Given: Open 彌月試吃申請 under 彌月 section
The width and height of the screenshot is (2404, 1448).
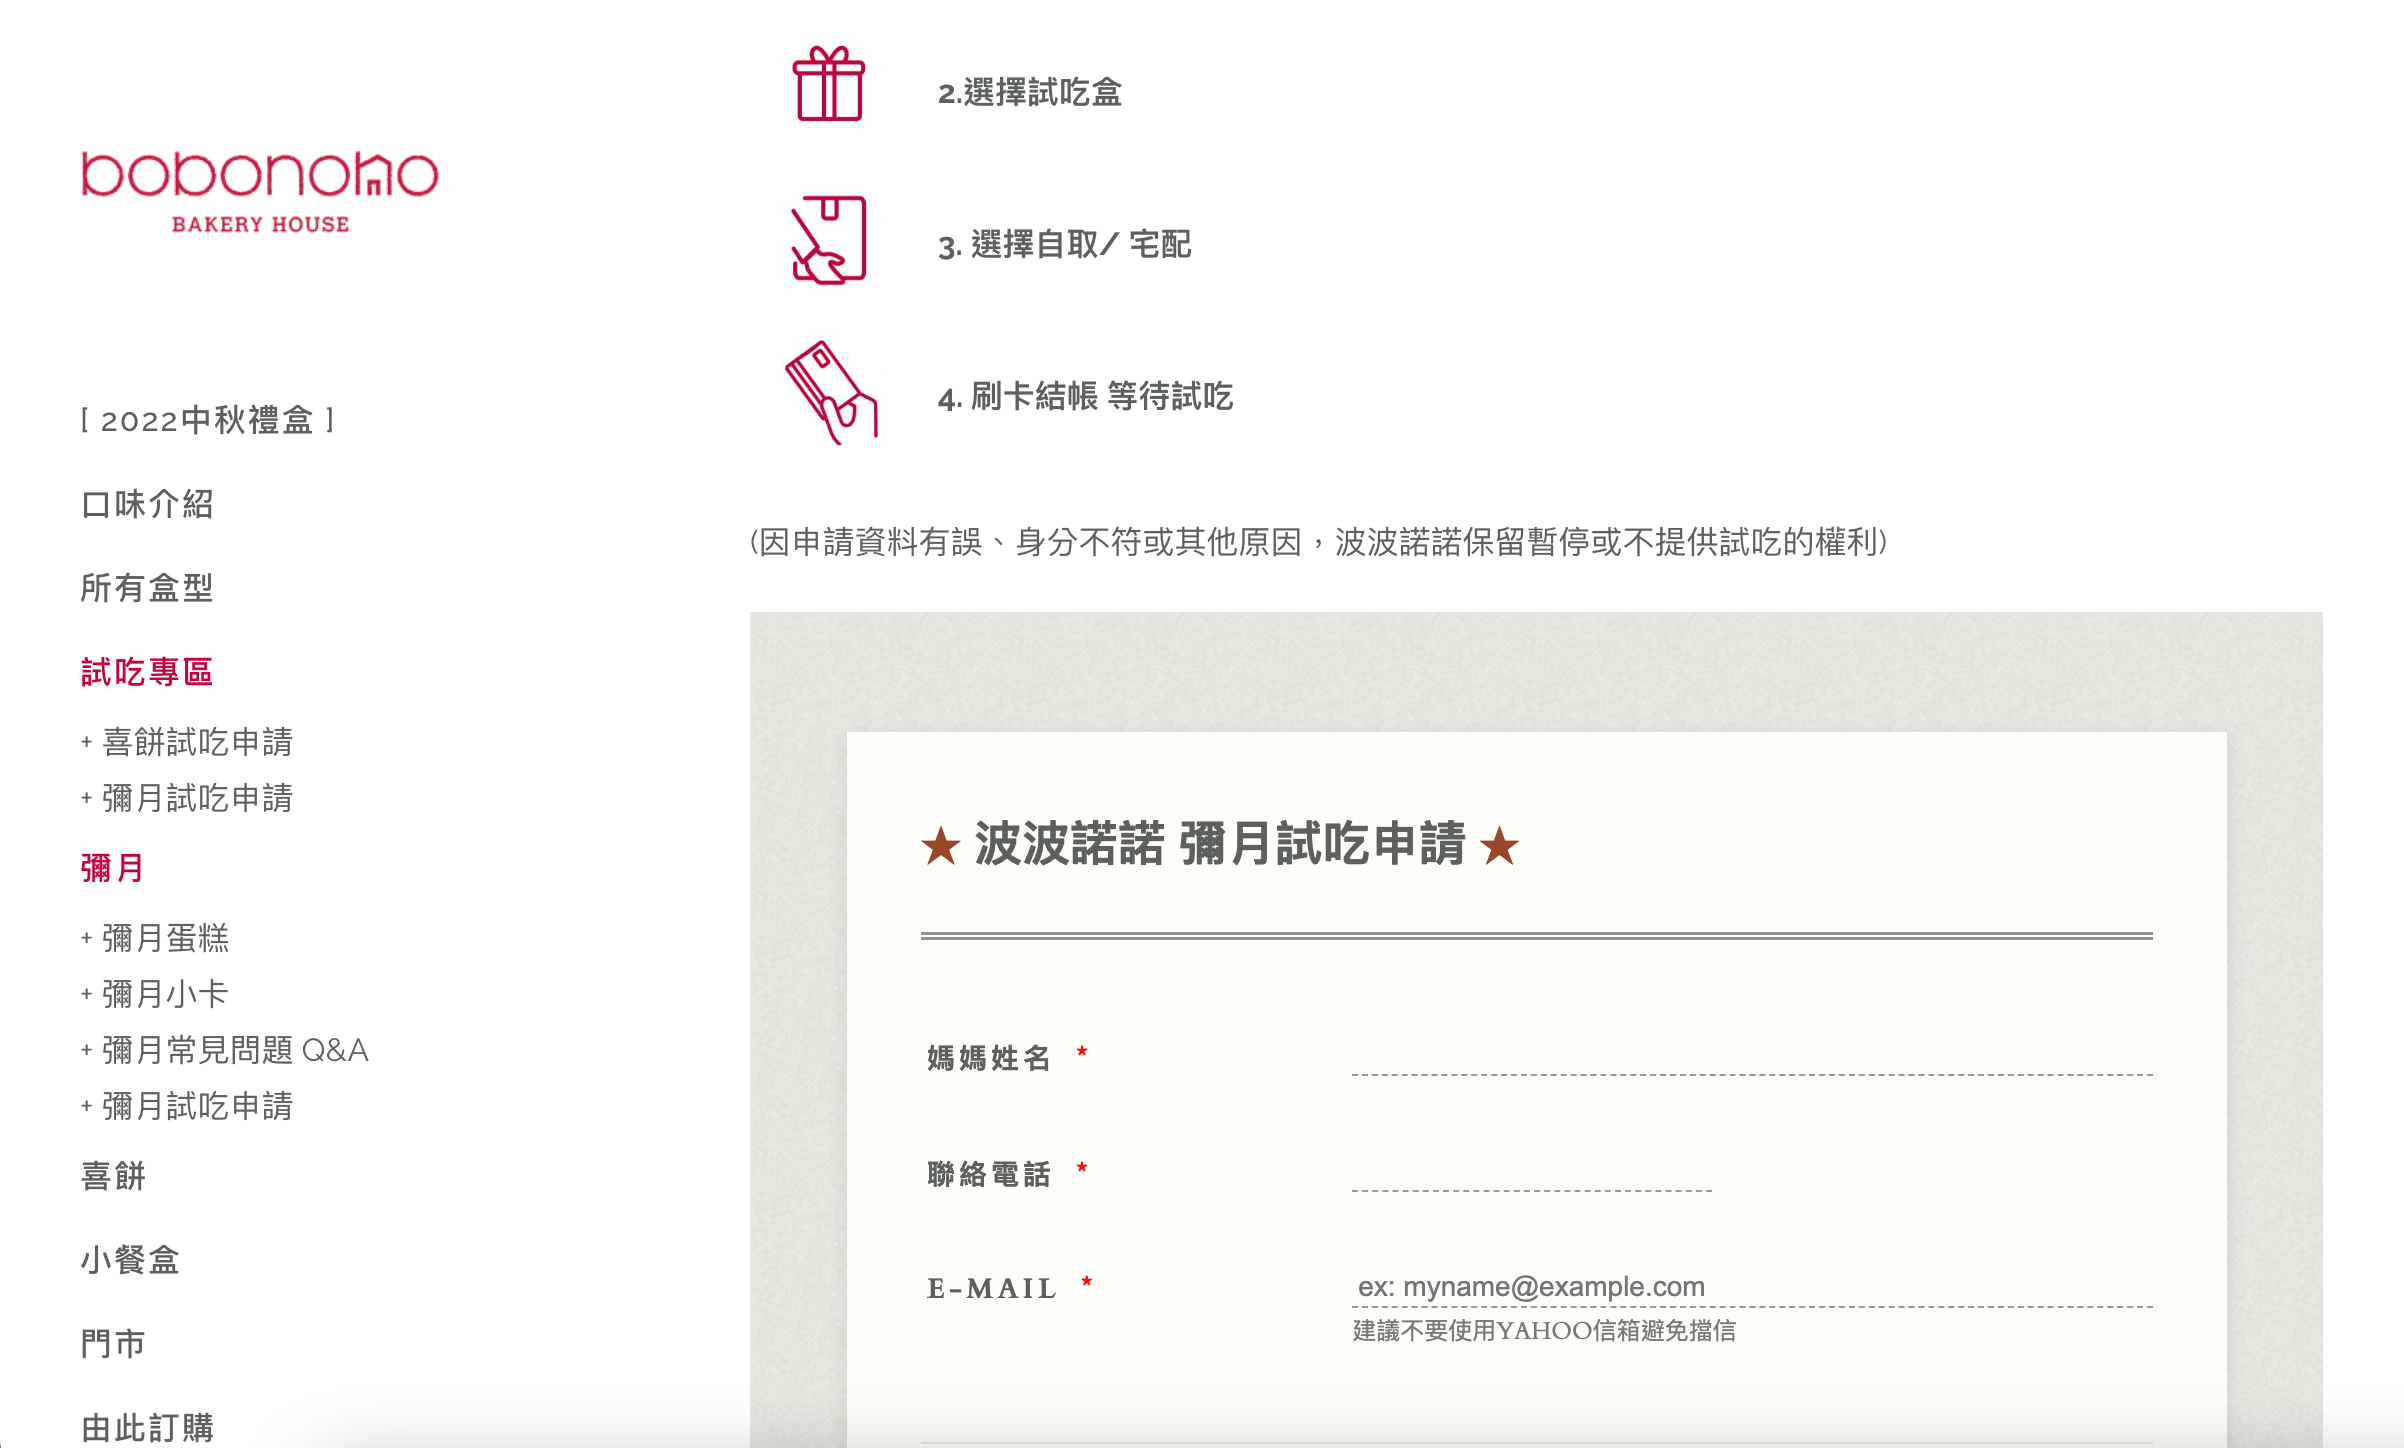Looking at the screenshot, I should 187,1106.
